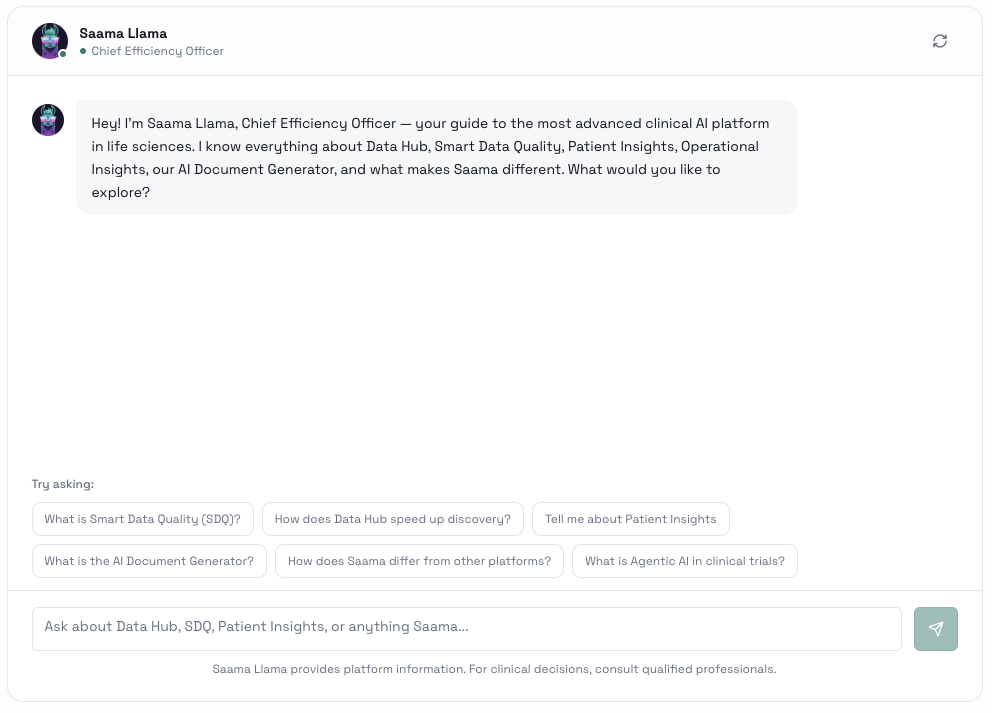The image size is (992, 713).
Task: Click the green status dot on header avatar
Action: coord(63,54)
